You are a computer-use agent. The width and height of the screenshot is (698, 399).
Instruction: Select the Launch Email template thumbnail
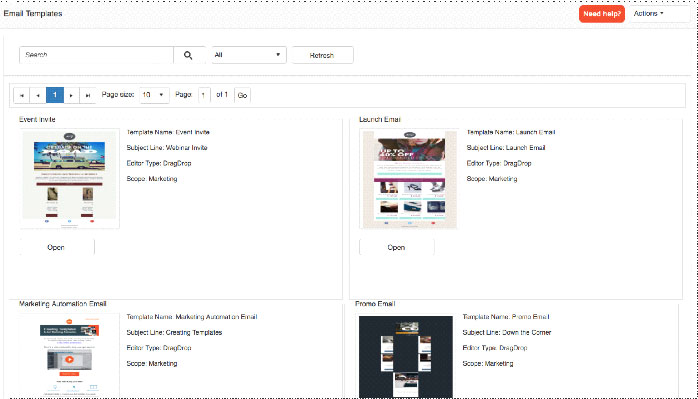pos(409,179)
